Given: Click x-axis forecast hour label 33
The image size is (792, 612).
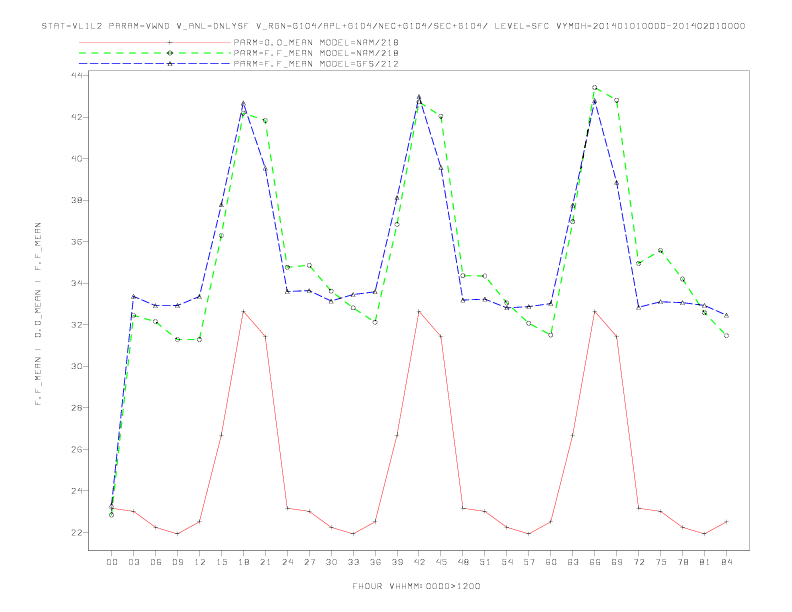Looking at the screenshot, I should [x=353, y=562].
